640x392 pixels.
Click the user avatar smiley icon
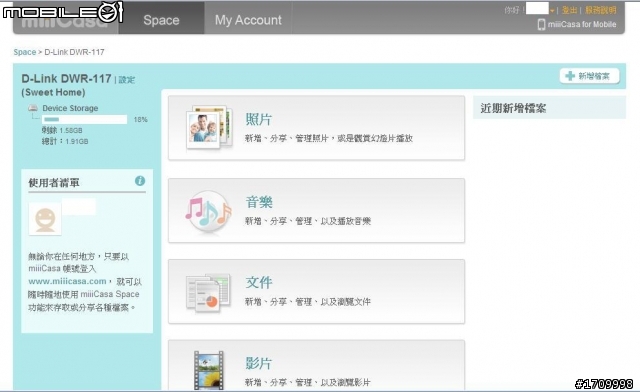(x=45, y=219)
